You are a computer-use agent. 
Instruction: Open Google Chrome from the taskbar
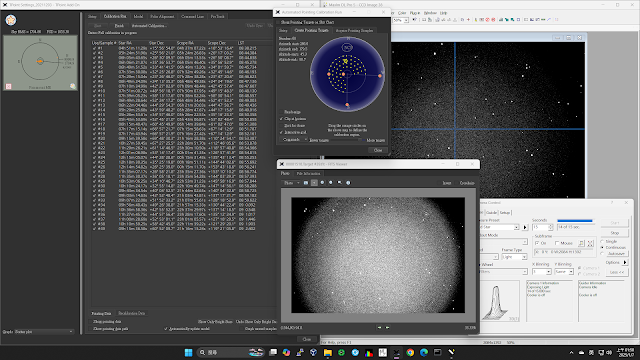click(410, 352)
